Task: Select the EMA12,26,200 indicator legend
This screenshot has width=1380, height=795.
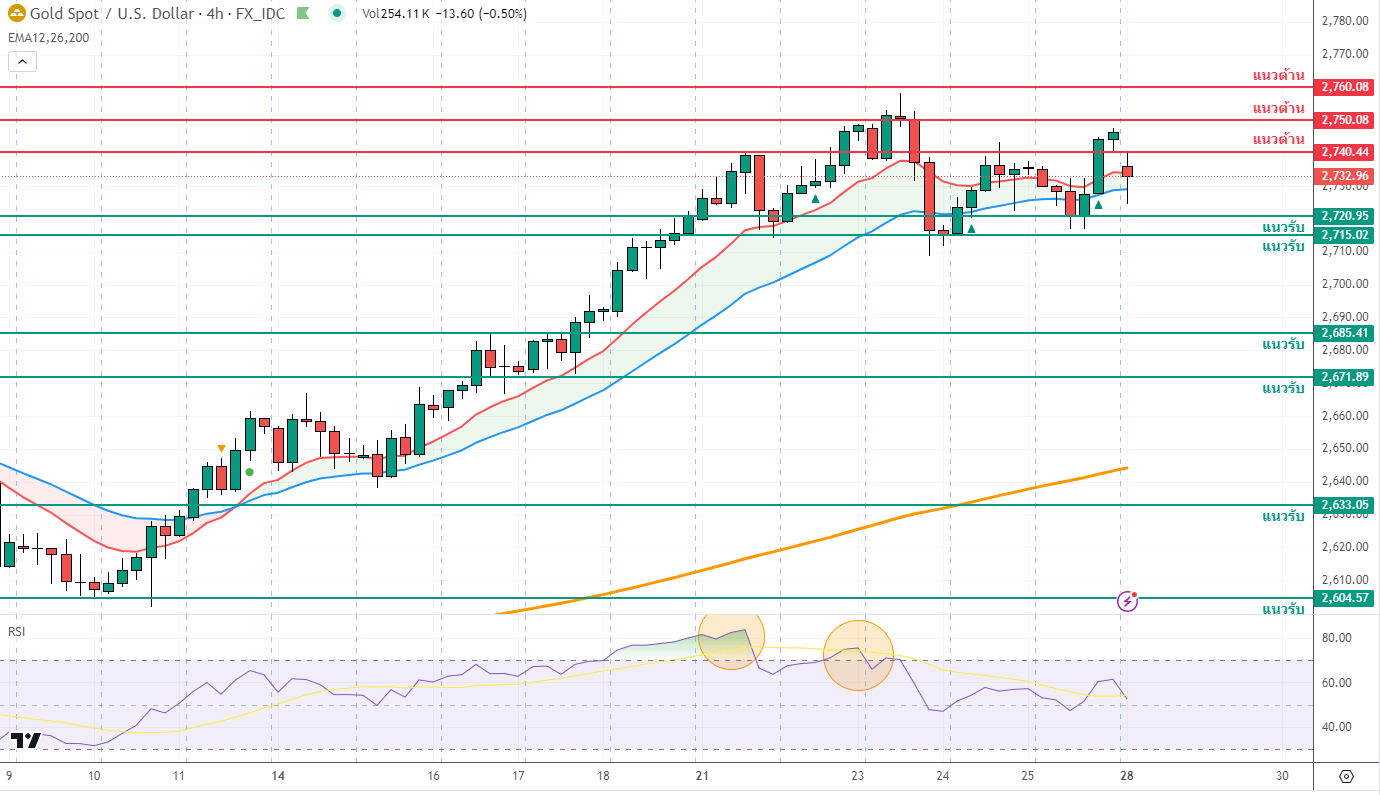Action: click(46, 39)
